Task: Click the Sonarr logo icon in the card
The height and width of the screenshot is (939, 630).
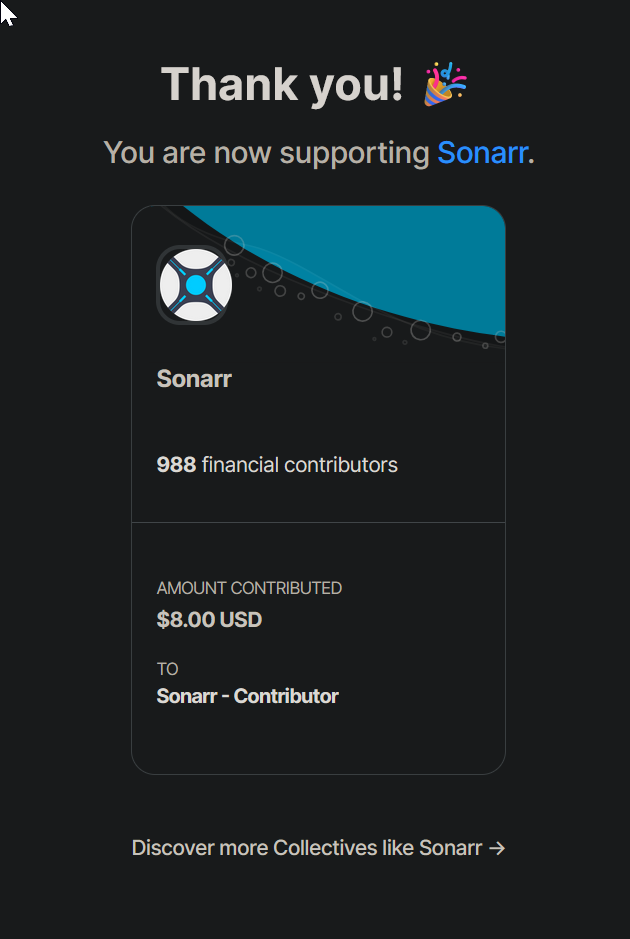Action: coord(195,285)
